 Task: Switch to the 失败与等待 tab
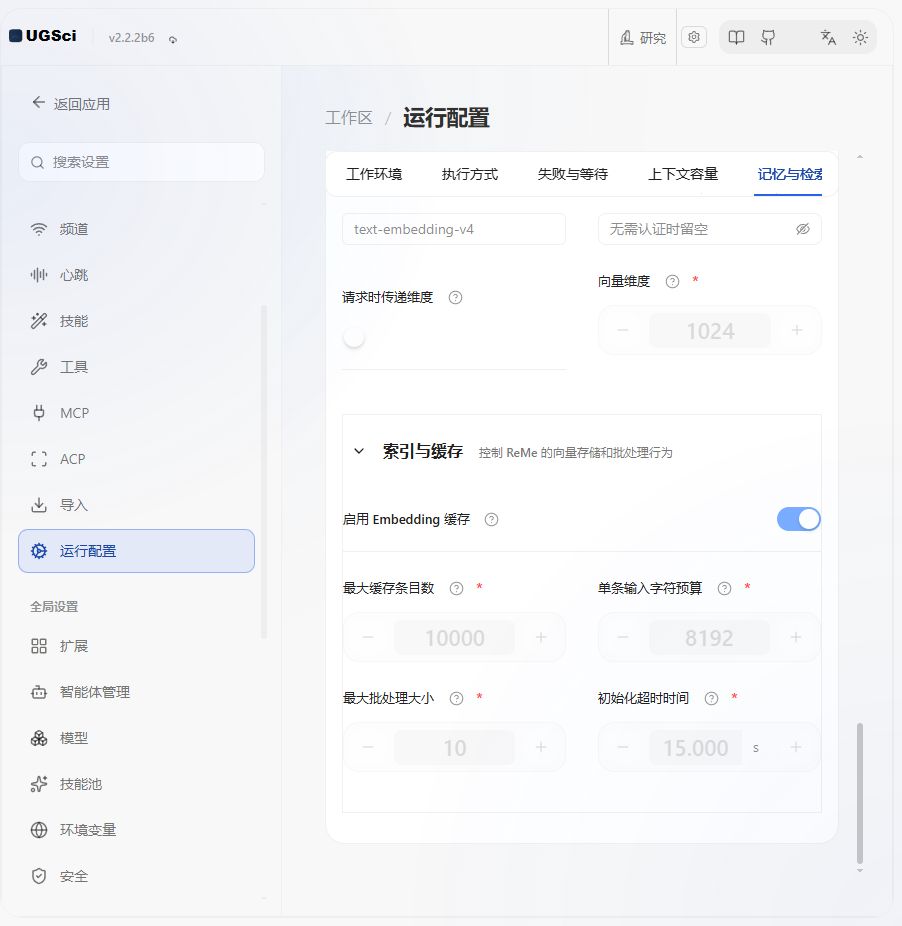(572, 174)
